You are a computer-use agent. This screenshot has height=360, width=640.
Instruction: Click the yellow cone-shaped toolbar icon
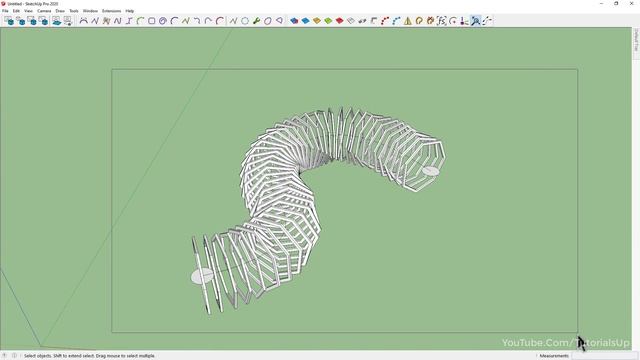click(408, 21)
